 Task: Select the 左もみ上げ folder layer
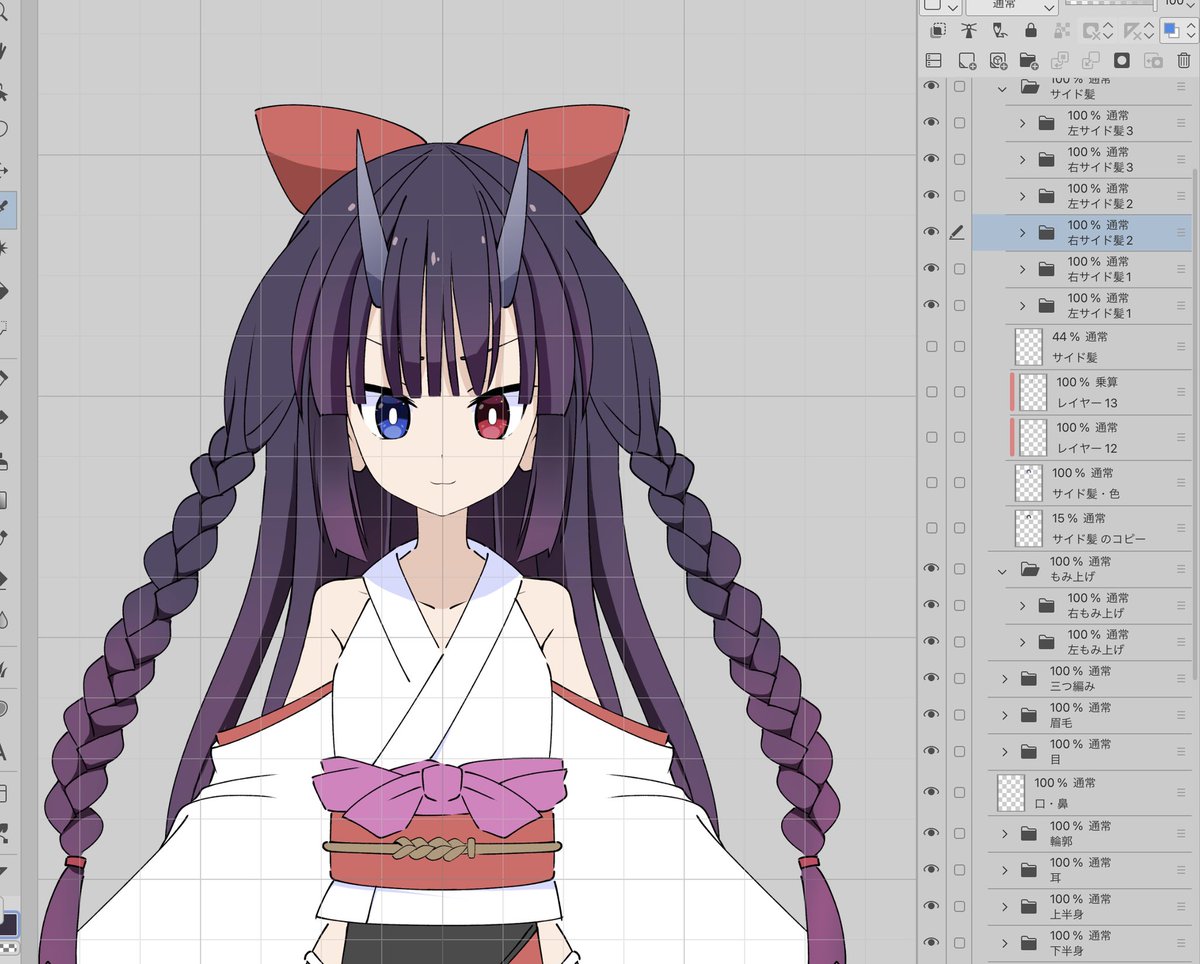[x=1081, y=642]
